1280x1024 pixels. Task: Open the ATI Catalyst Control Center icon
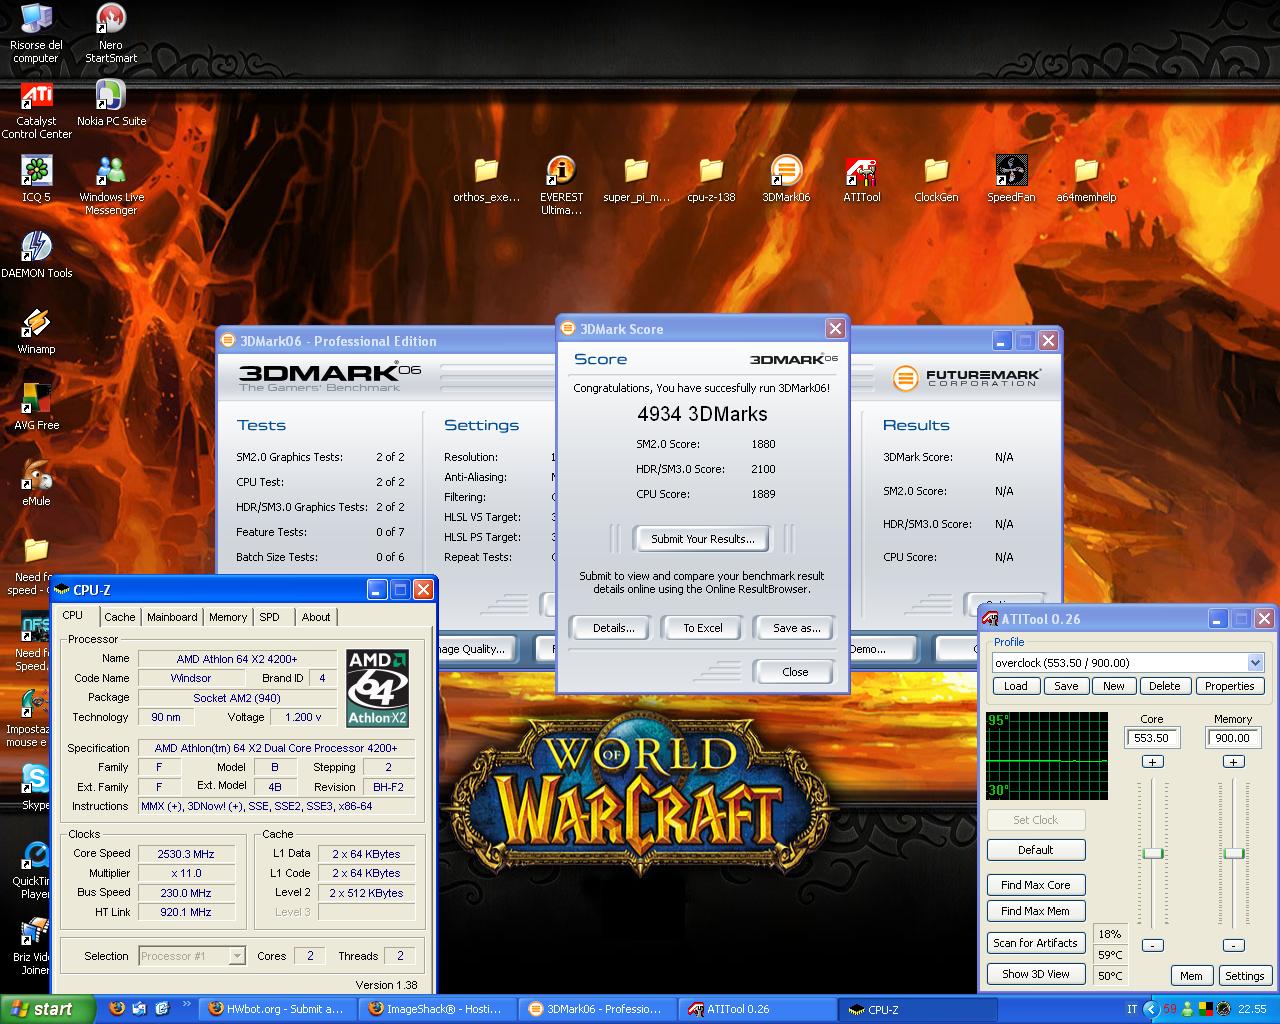pos(37,110)
